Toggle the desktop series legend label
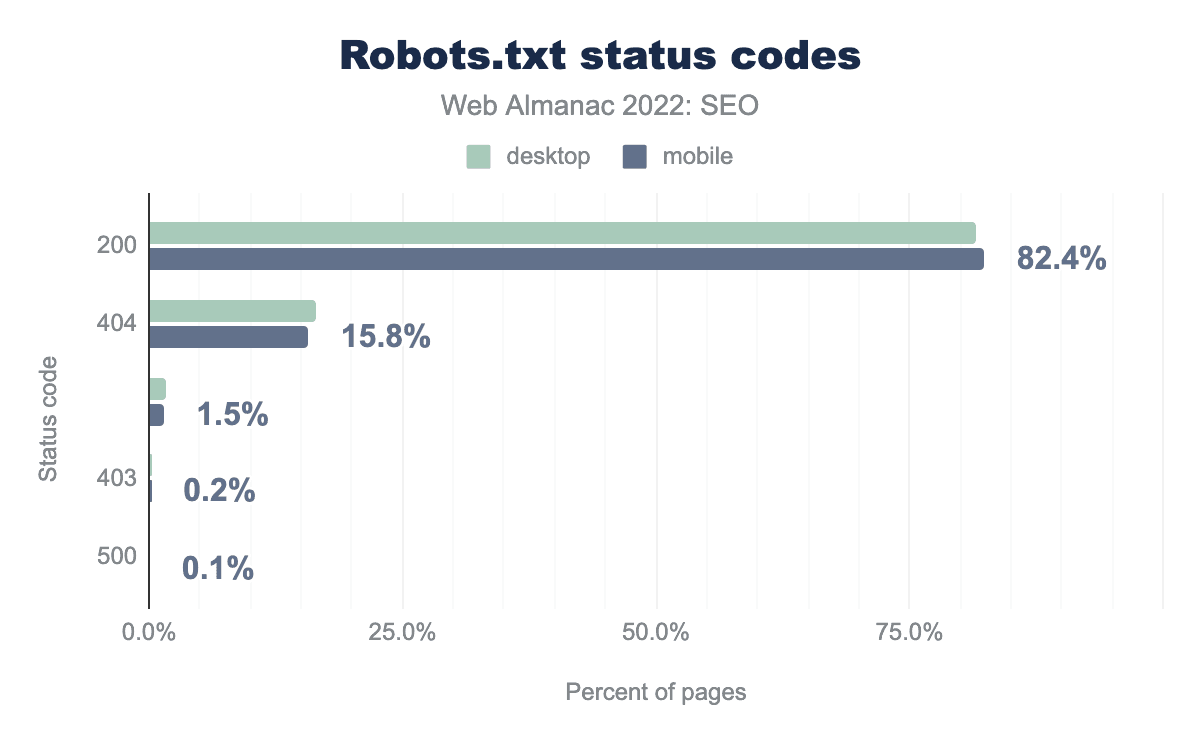The image size is (1200, 742). tap(548, 157)
